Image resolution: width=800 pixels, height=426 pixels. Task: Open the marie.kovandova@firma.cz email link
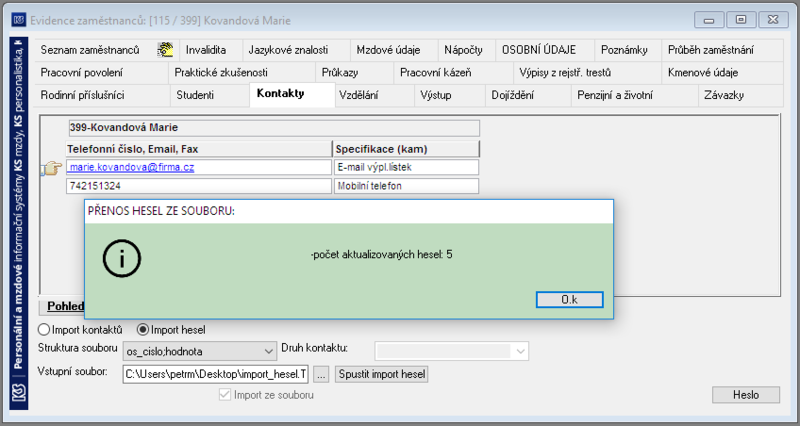[132, 167]
